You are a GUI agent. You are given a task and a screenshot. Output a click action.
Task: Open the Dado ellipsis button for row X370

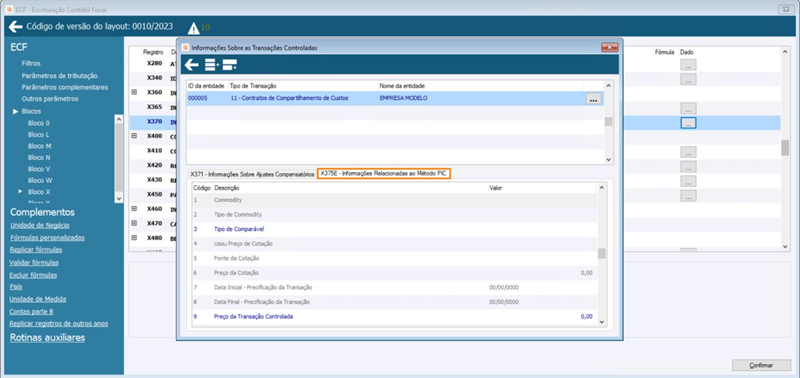(x=688, y=123)
